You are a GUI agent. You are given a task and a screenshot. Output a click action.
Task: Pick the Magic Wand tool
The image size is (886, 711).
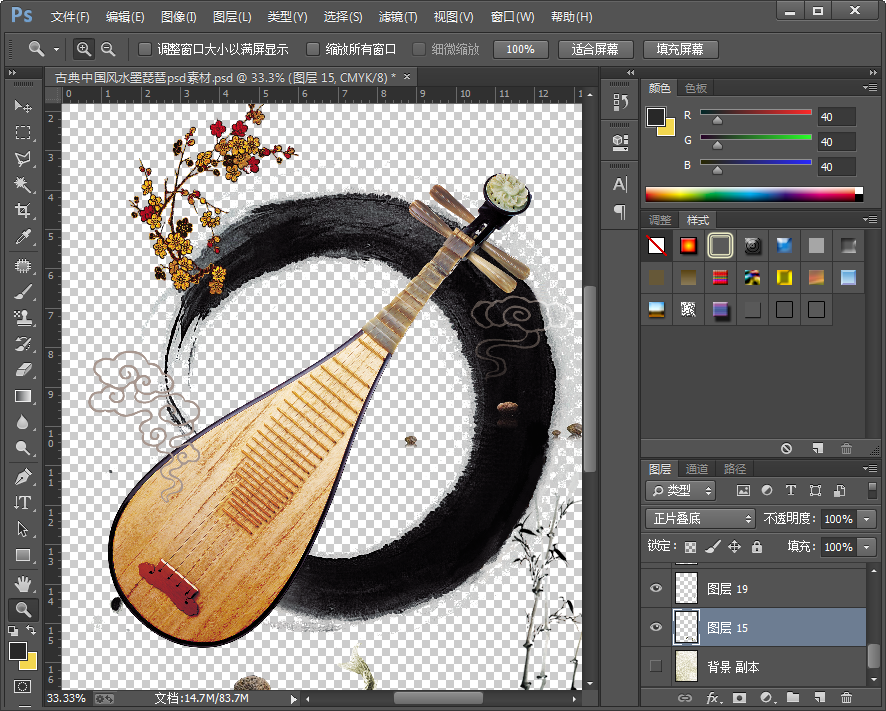(x=22, y=185)
